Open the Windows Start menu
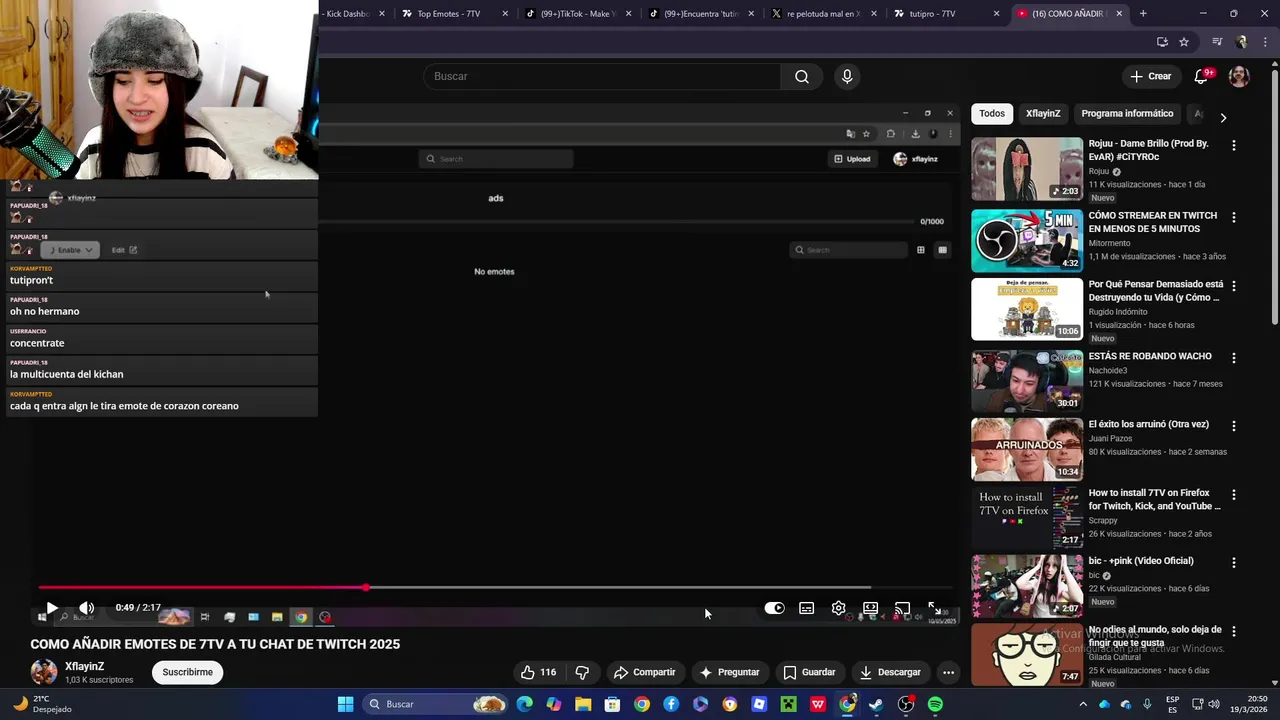The height and width of the screenshot is (720, 1280). [345, 704]
